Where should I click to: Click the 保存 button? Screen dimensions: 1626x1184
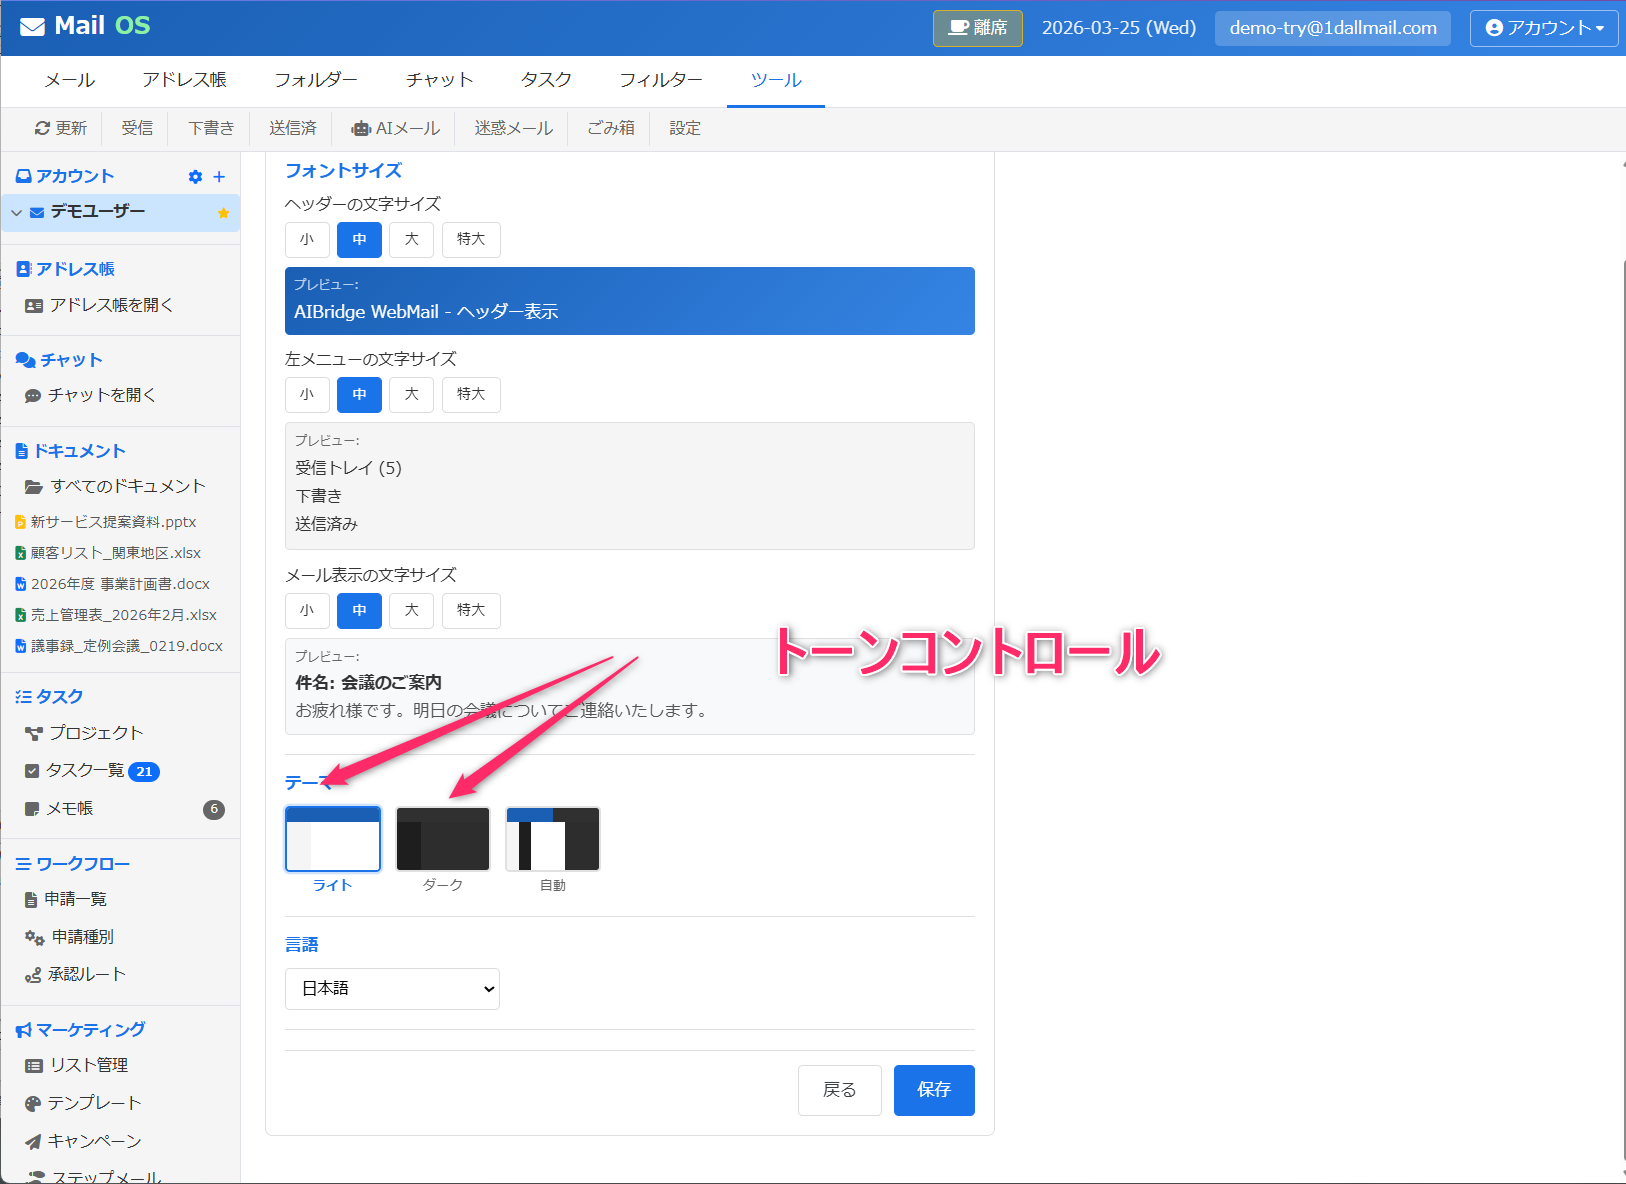[933, 1090]
